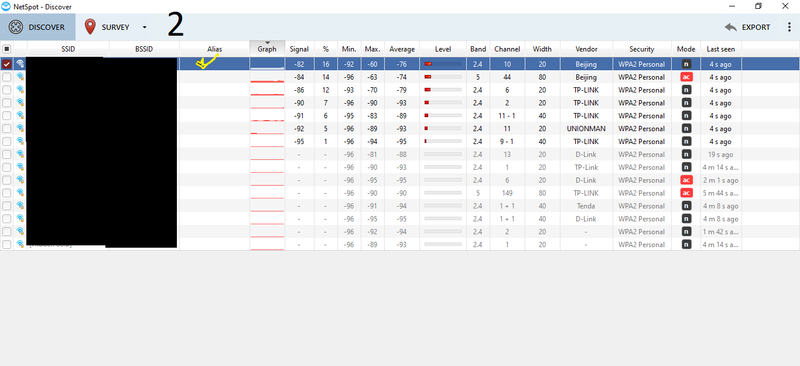The image size is (800, 366).
Task: Switch to the Discover tab
Action: tap(38, 27)
